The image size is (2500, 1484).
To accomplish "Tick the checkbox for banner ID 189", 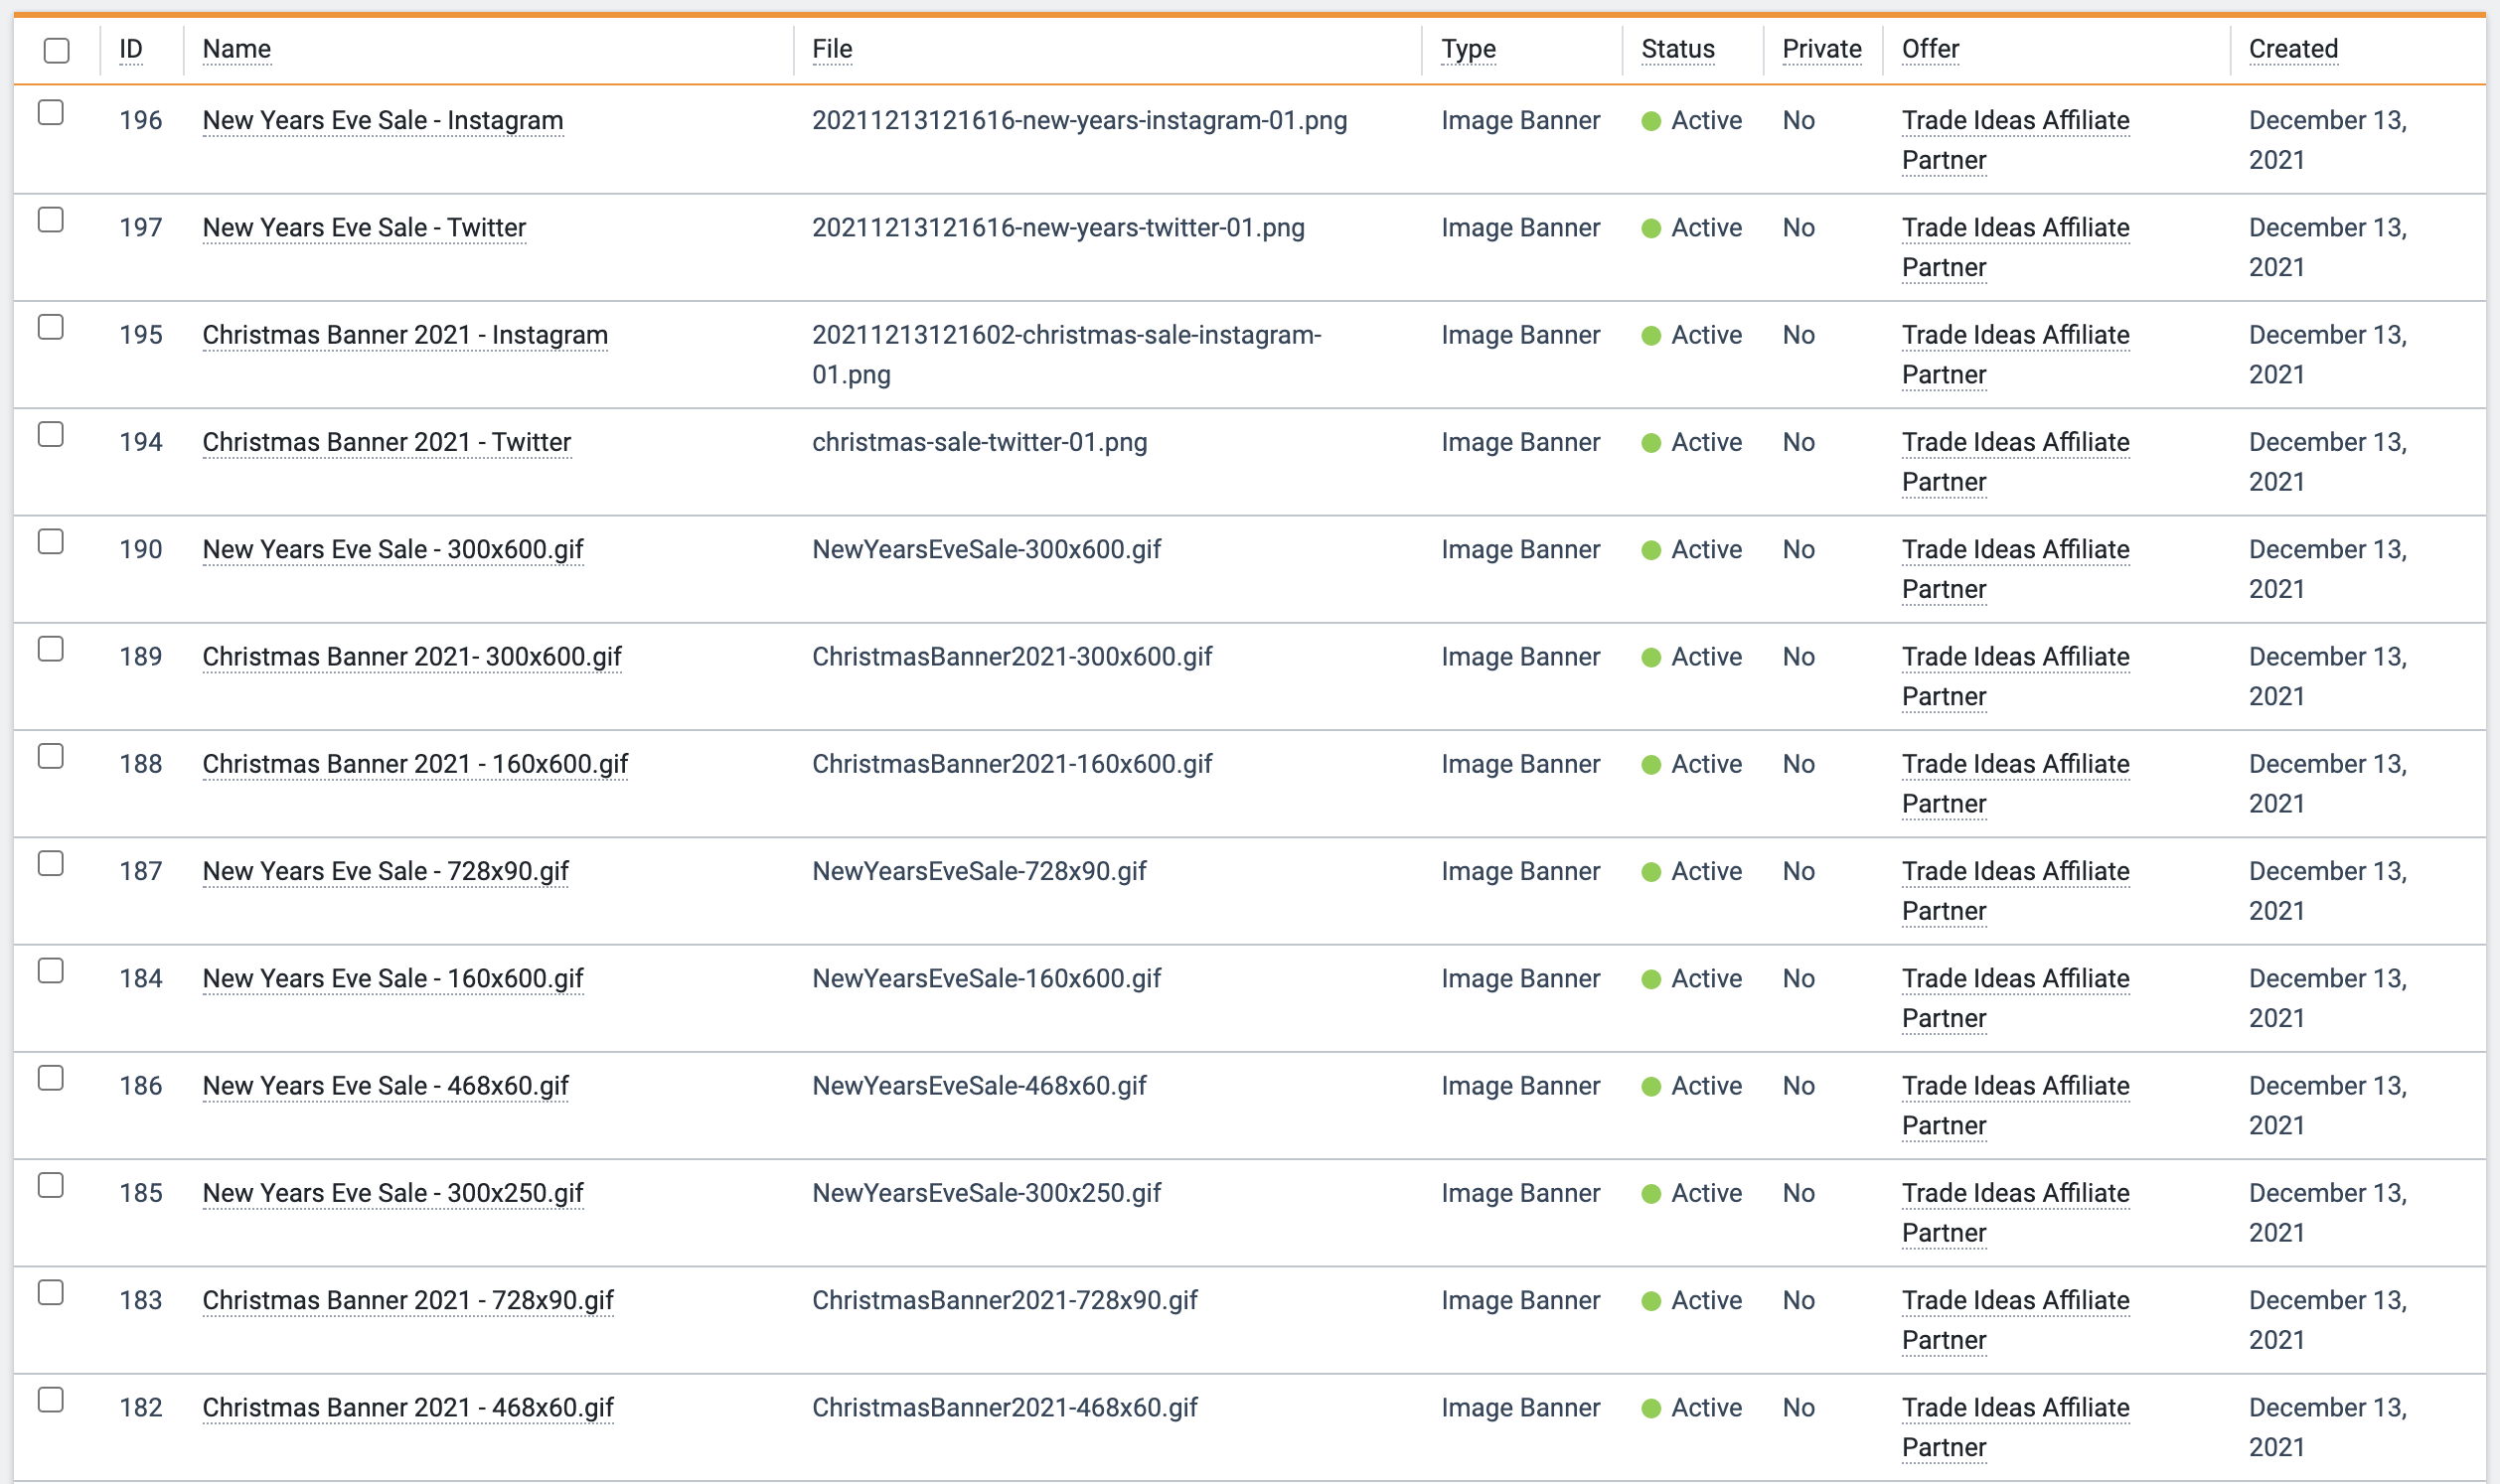I will [51, 649].
